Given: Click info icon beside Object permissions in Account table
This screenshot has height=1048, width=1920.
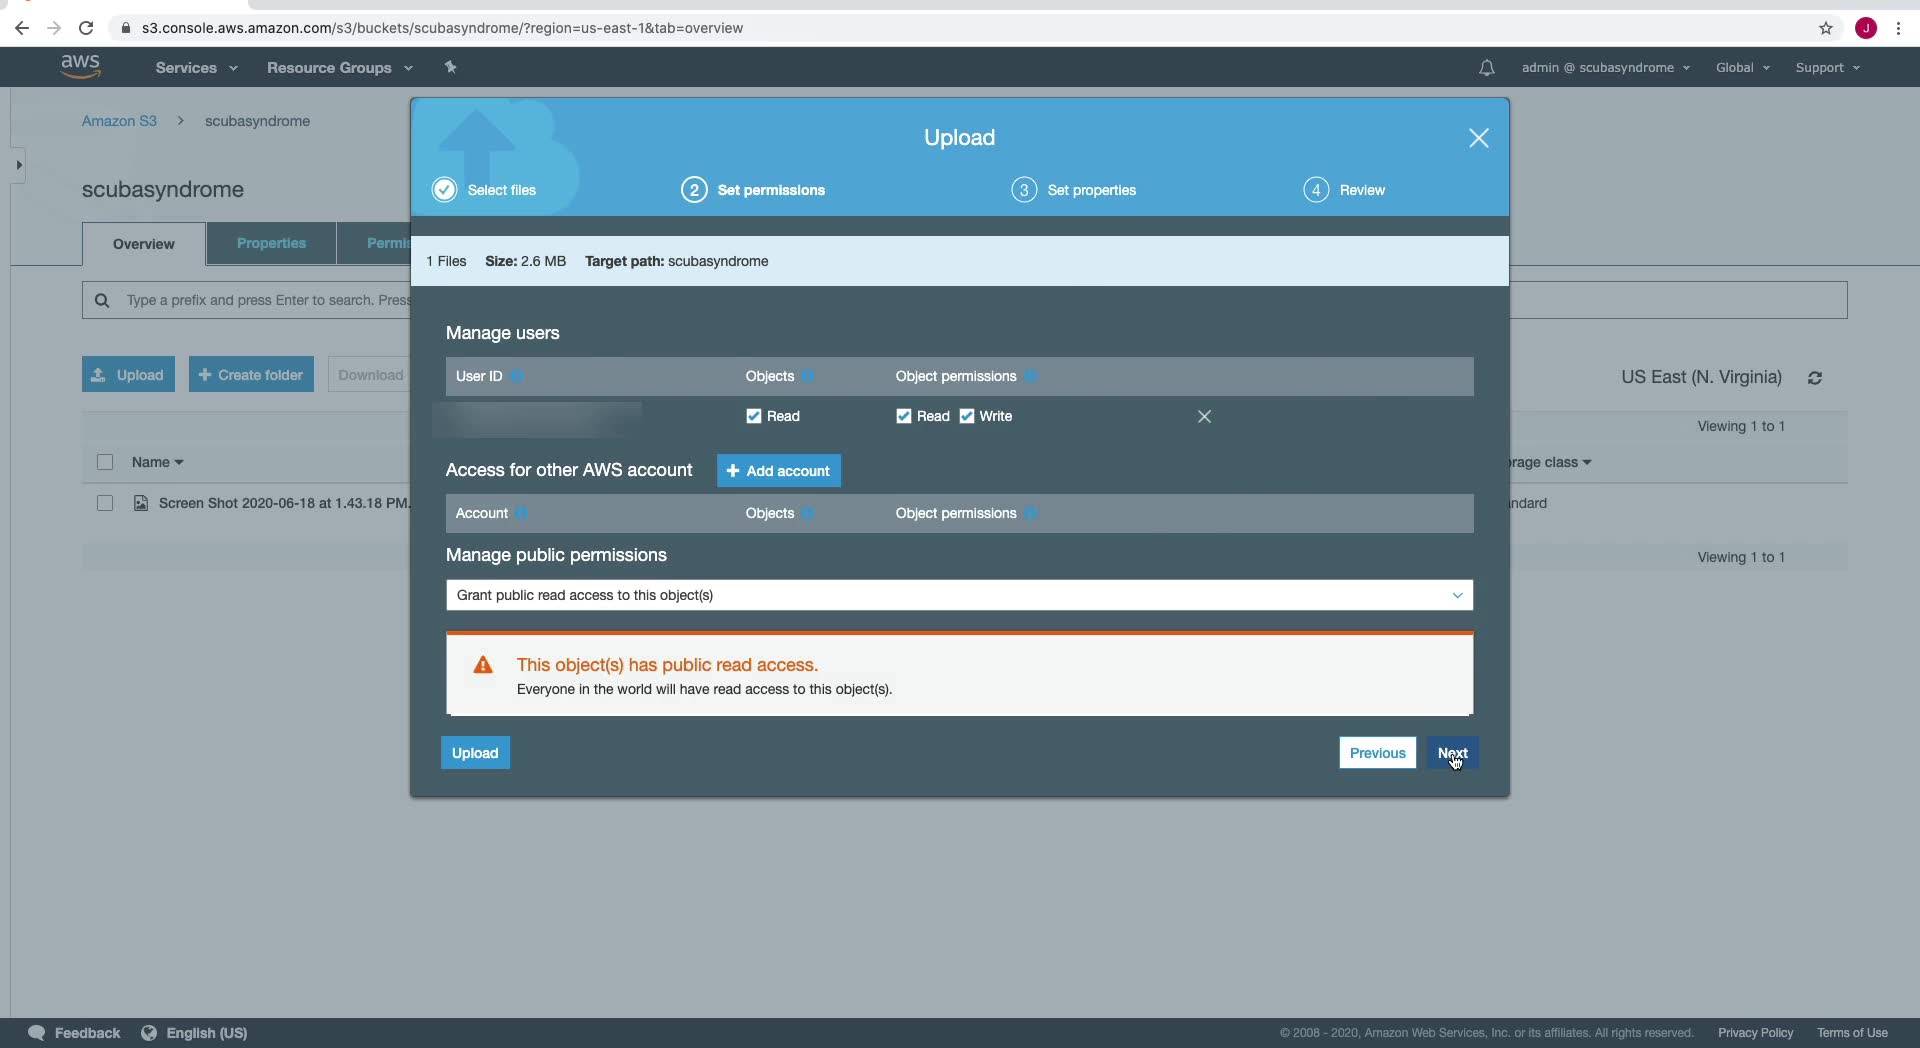Looking at the screenshot, I should tap(1031, 513).
